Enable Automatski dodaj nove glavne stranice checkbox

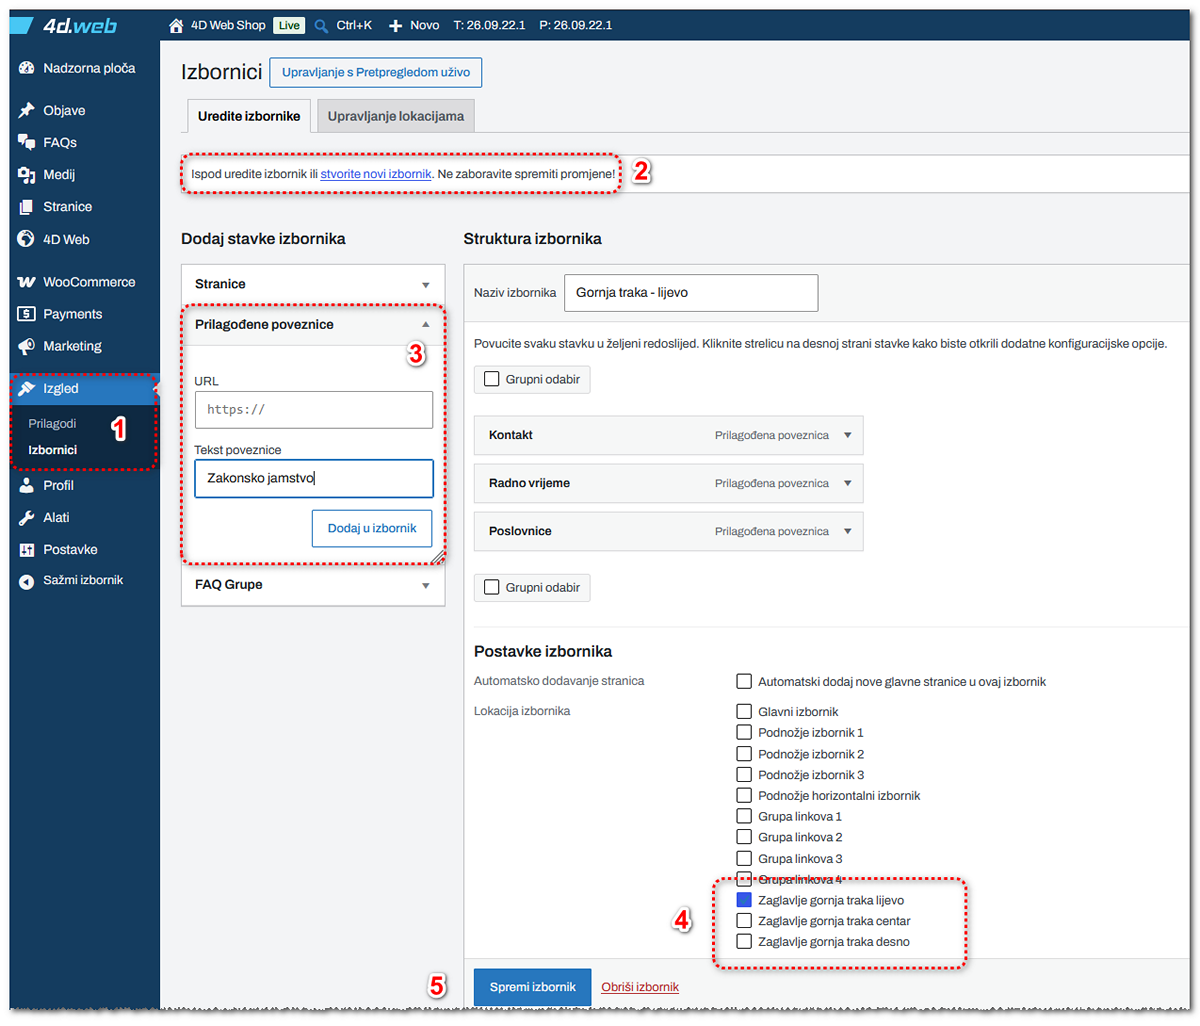[x=744, y=682]
